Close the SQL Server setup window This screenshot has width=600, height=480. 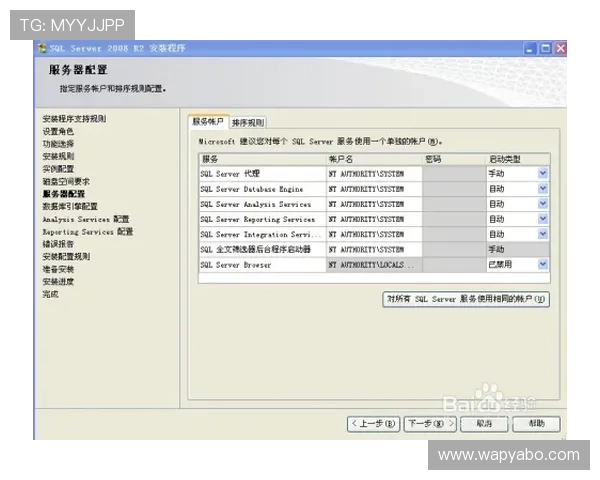tap(560, 48)
